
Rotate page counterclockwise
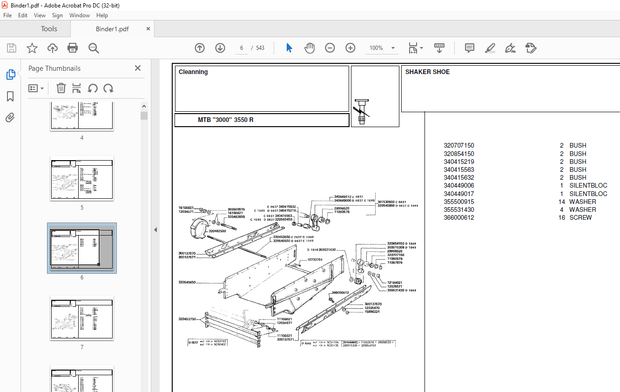[x=93, y=88]
